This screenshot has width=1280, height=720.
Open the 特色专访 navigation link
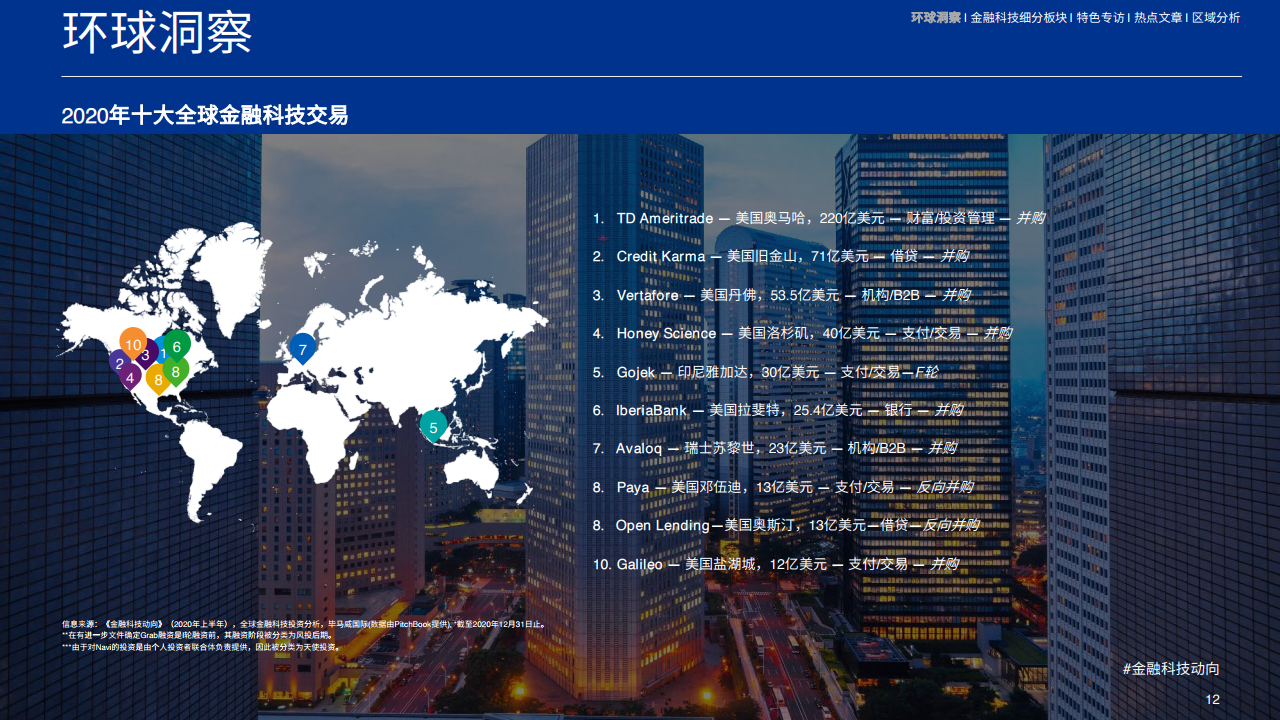pos(1101,17)
